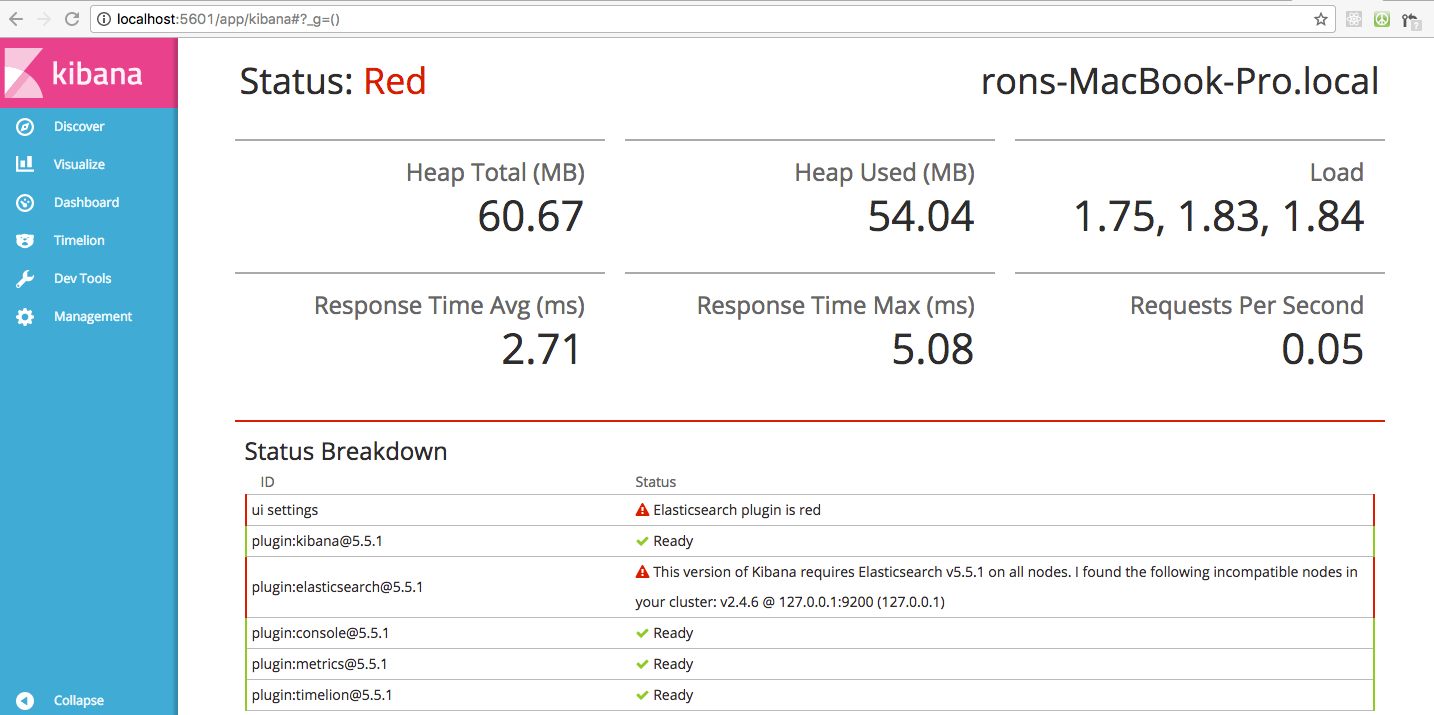Click the 'Requests Per Second' label
Image resolution: width=1434 pixels, height=715 pixels.
pos(1247,306)
